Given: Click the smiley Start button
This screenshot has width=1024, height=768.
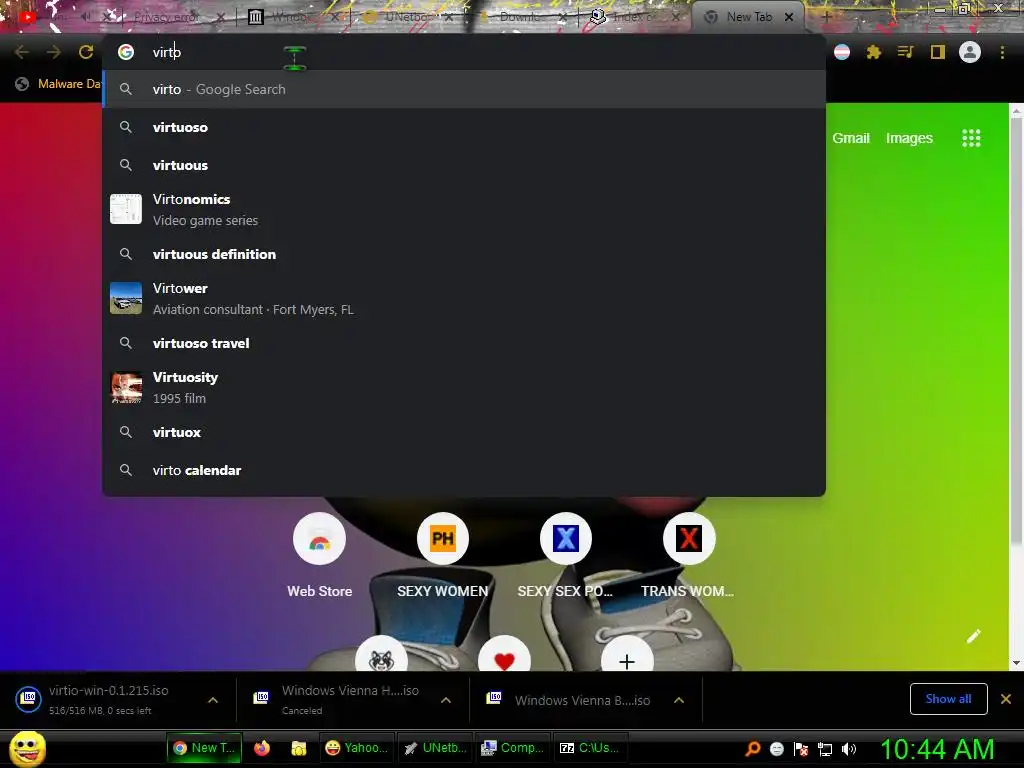Looking at the screenshot, I should click(27, 748).
